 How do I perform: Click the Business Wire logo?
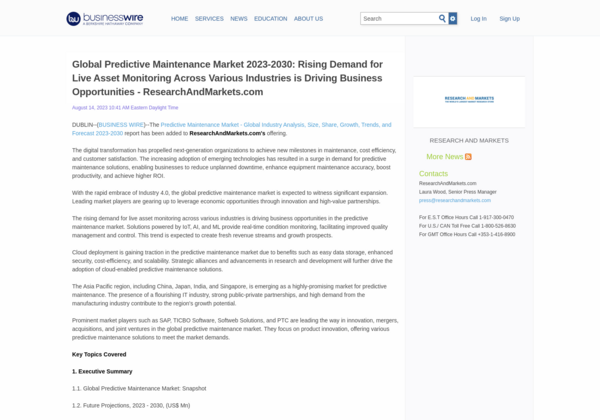(104, 19)
